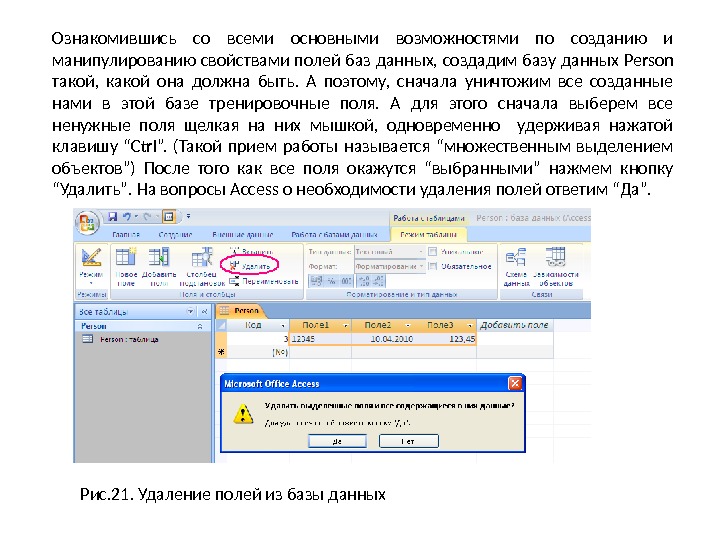The width and height of the screenshot is (720, 540).
Task: Select the cell containing 12345
Action: tap(321, 339)
